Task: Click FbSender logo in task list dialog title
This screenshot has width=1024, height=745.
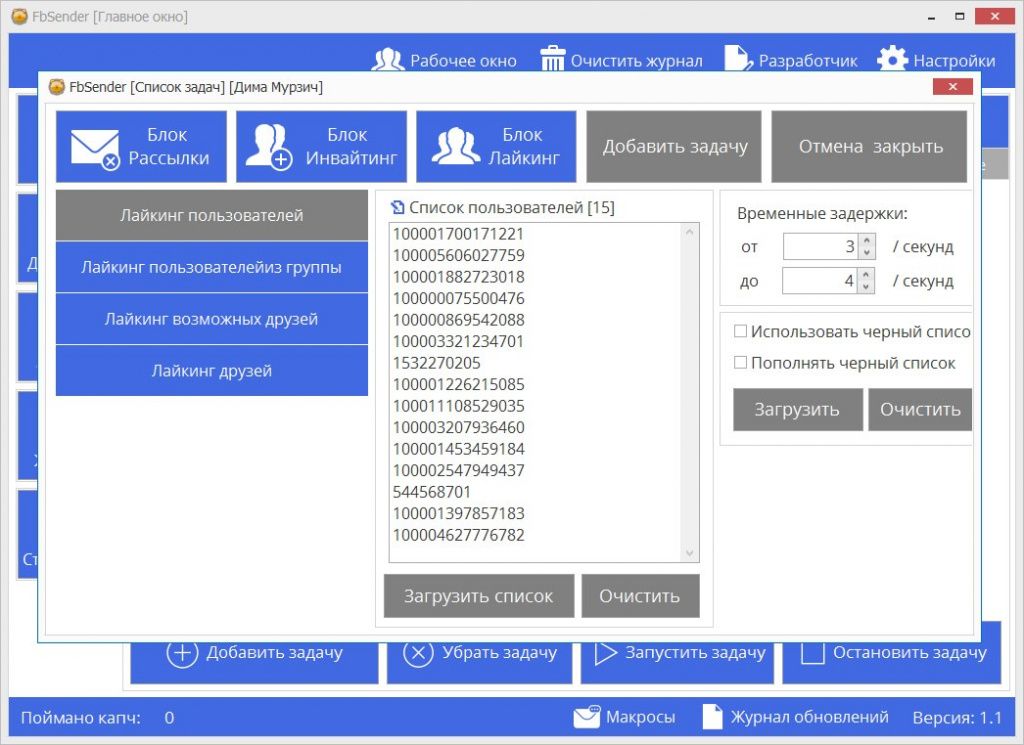Action: [x=57, y=87]
